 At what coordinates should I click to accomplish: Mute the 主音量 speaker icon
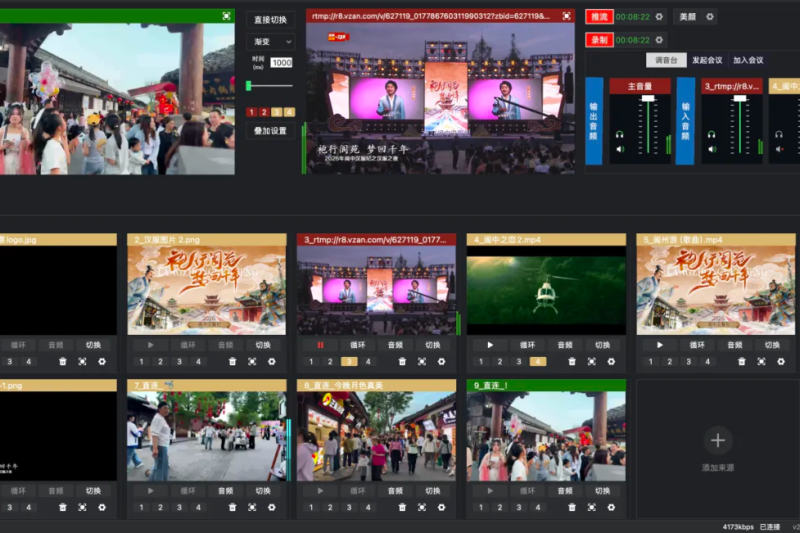(619, 149)
